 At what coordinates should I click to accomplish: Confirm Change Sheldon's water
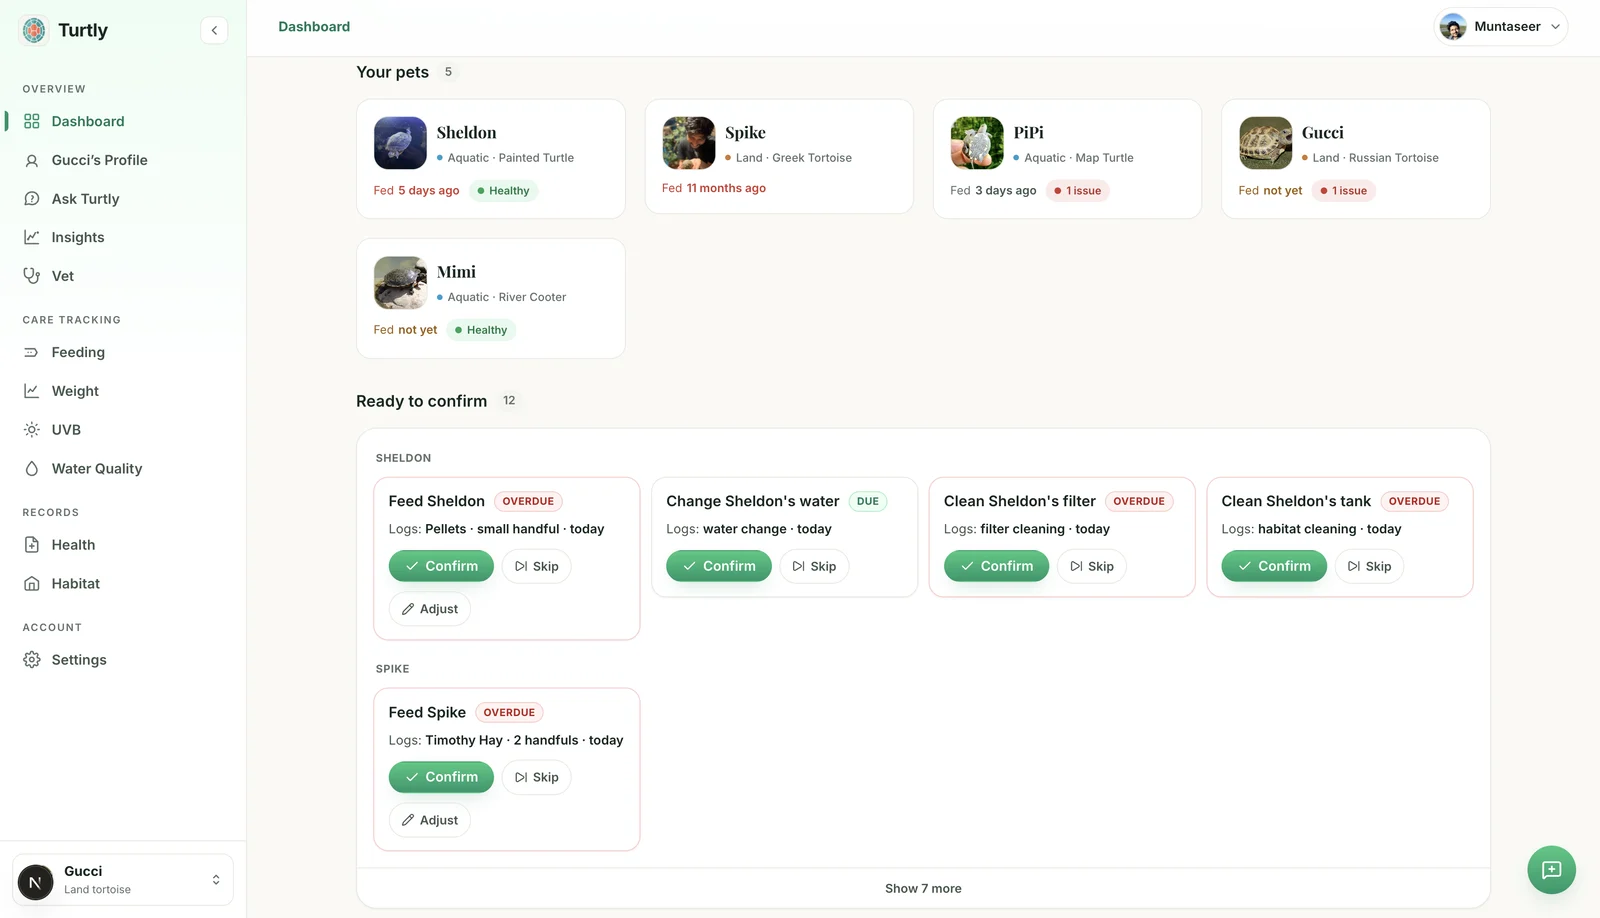point(719,566)
